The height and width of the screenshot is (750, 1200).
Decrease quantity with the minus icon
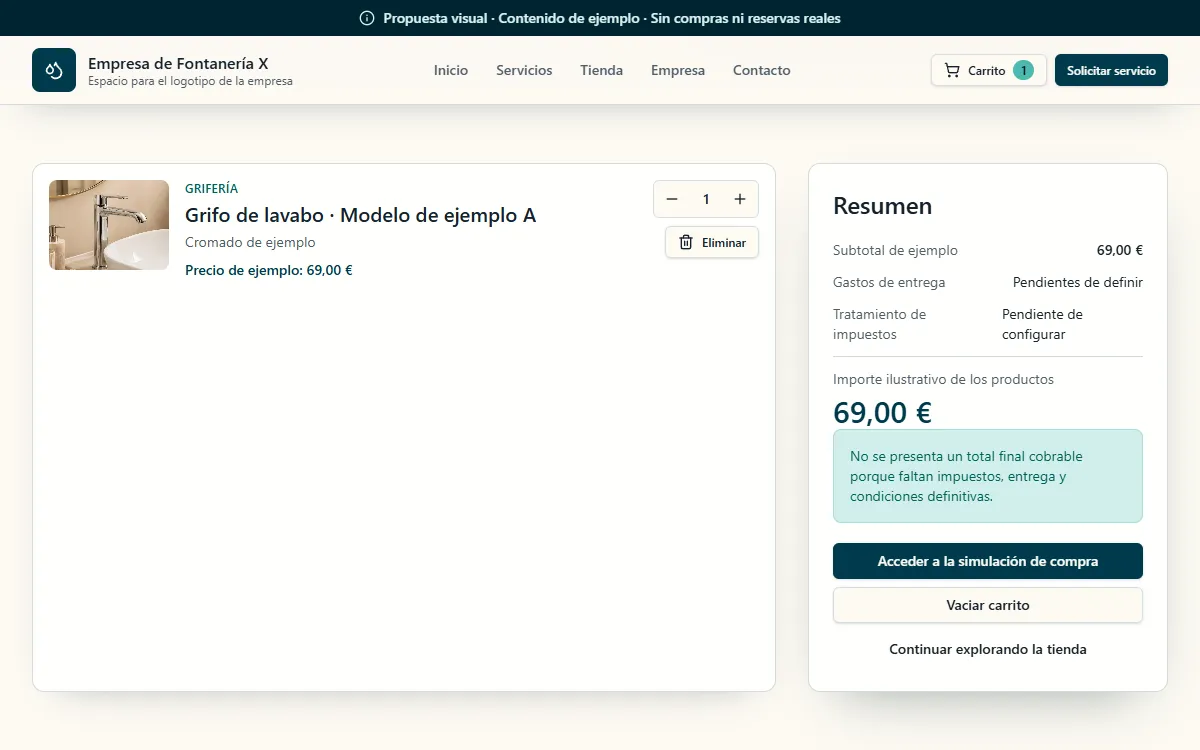(x=672, y=199)
